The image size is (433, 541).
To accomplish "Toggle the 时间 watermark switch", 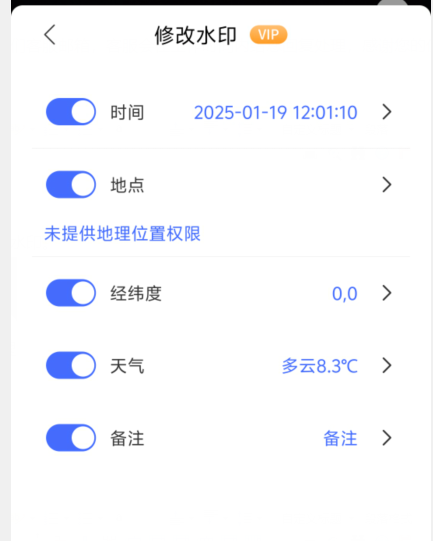I will click(x=71, y=112).
